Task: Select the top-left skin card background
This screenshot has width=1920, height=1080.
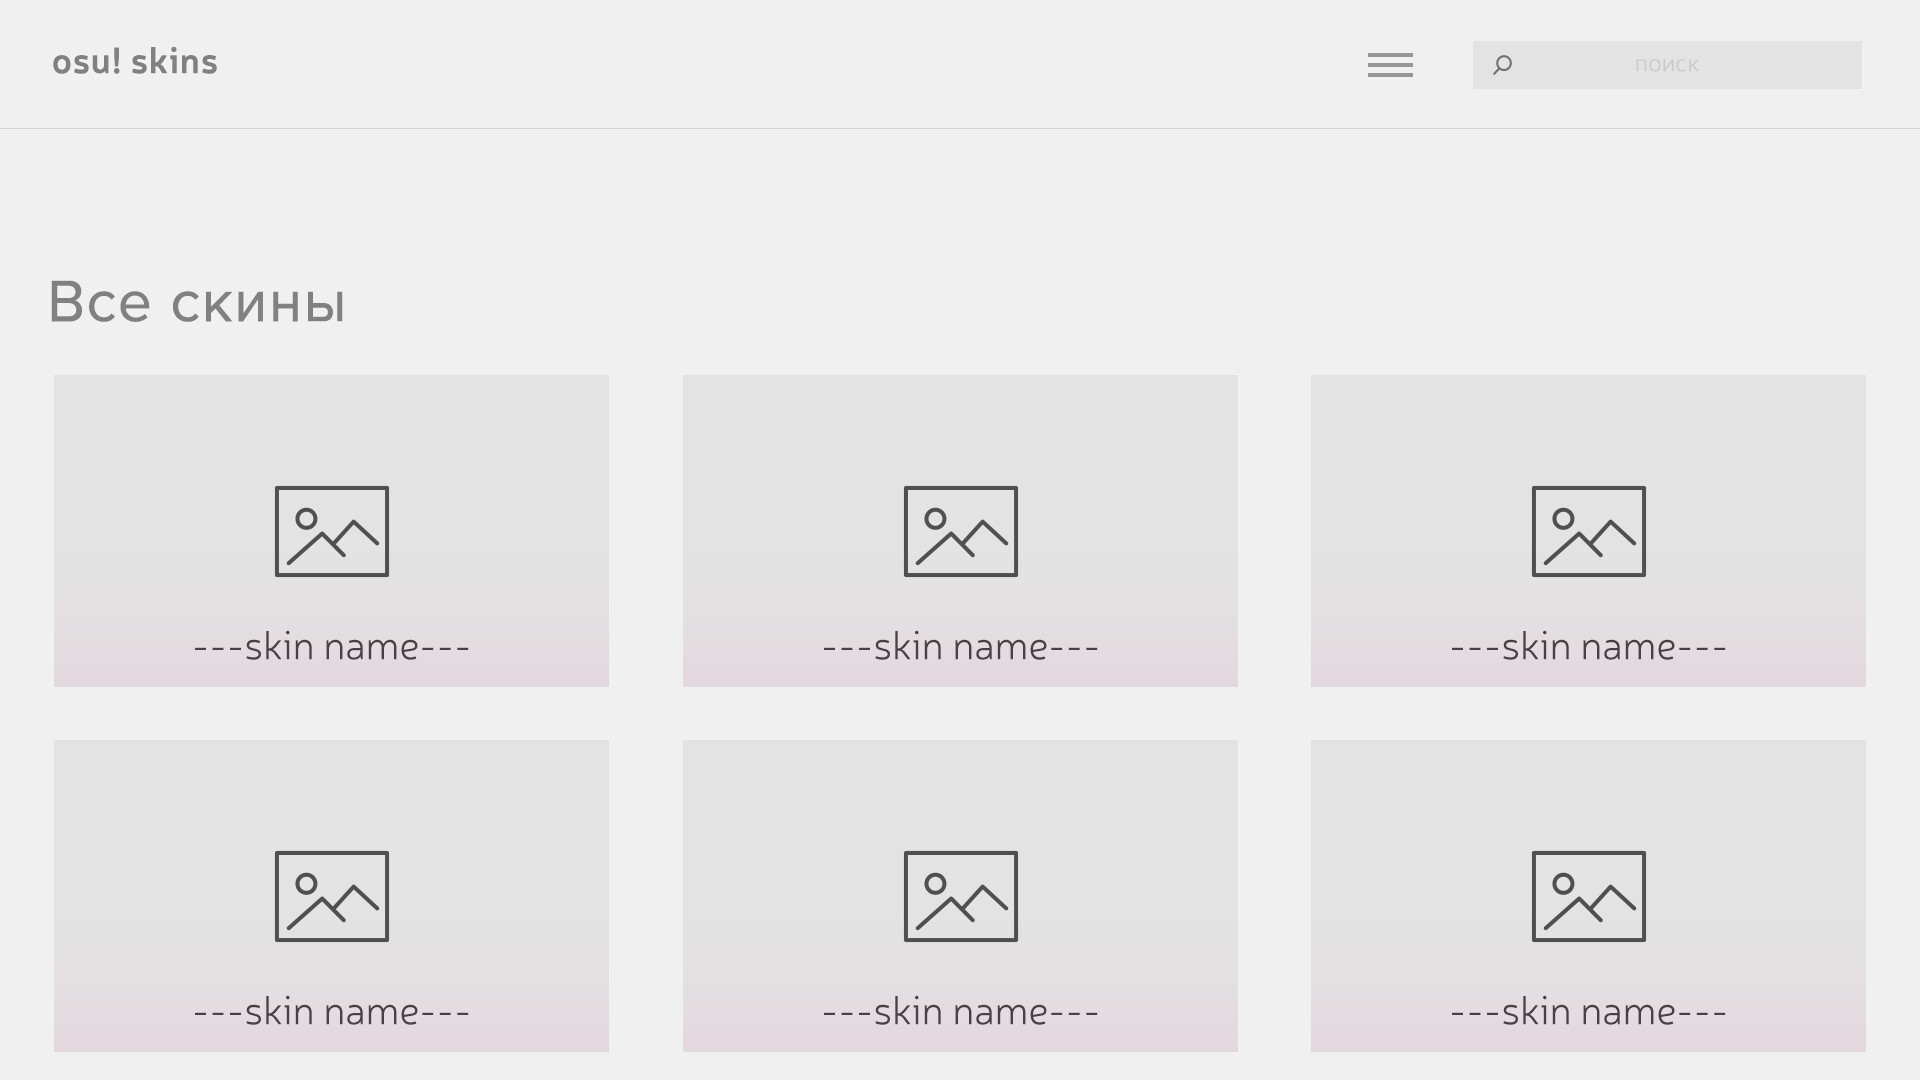Action: pos(150,430)
